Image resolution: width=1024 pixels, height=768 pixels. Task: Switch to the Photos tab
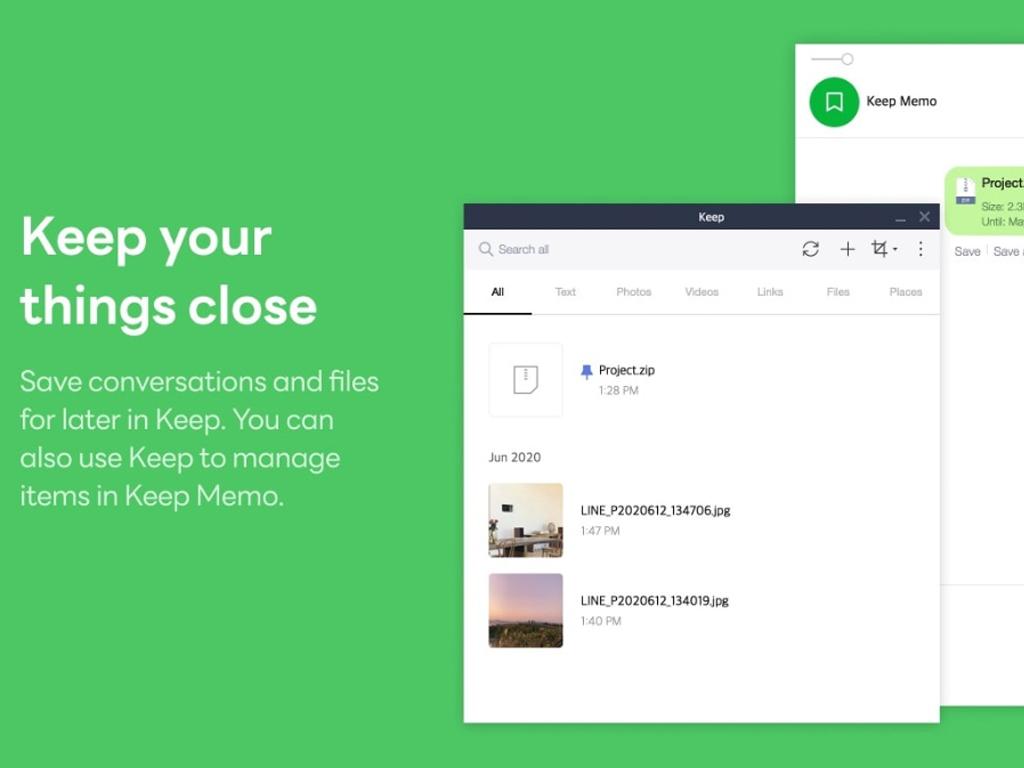coord(633,292)
